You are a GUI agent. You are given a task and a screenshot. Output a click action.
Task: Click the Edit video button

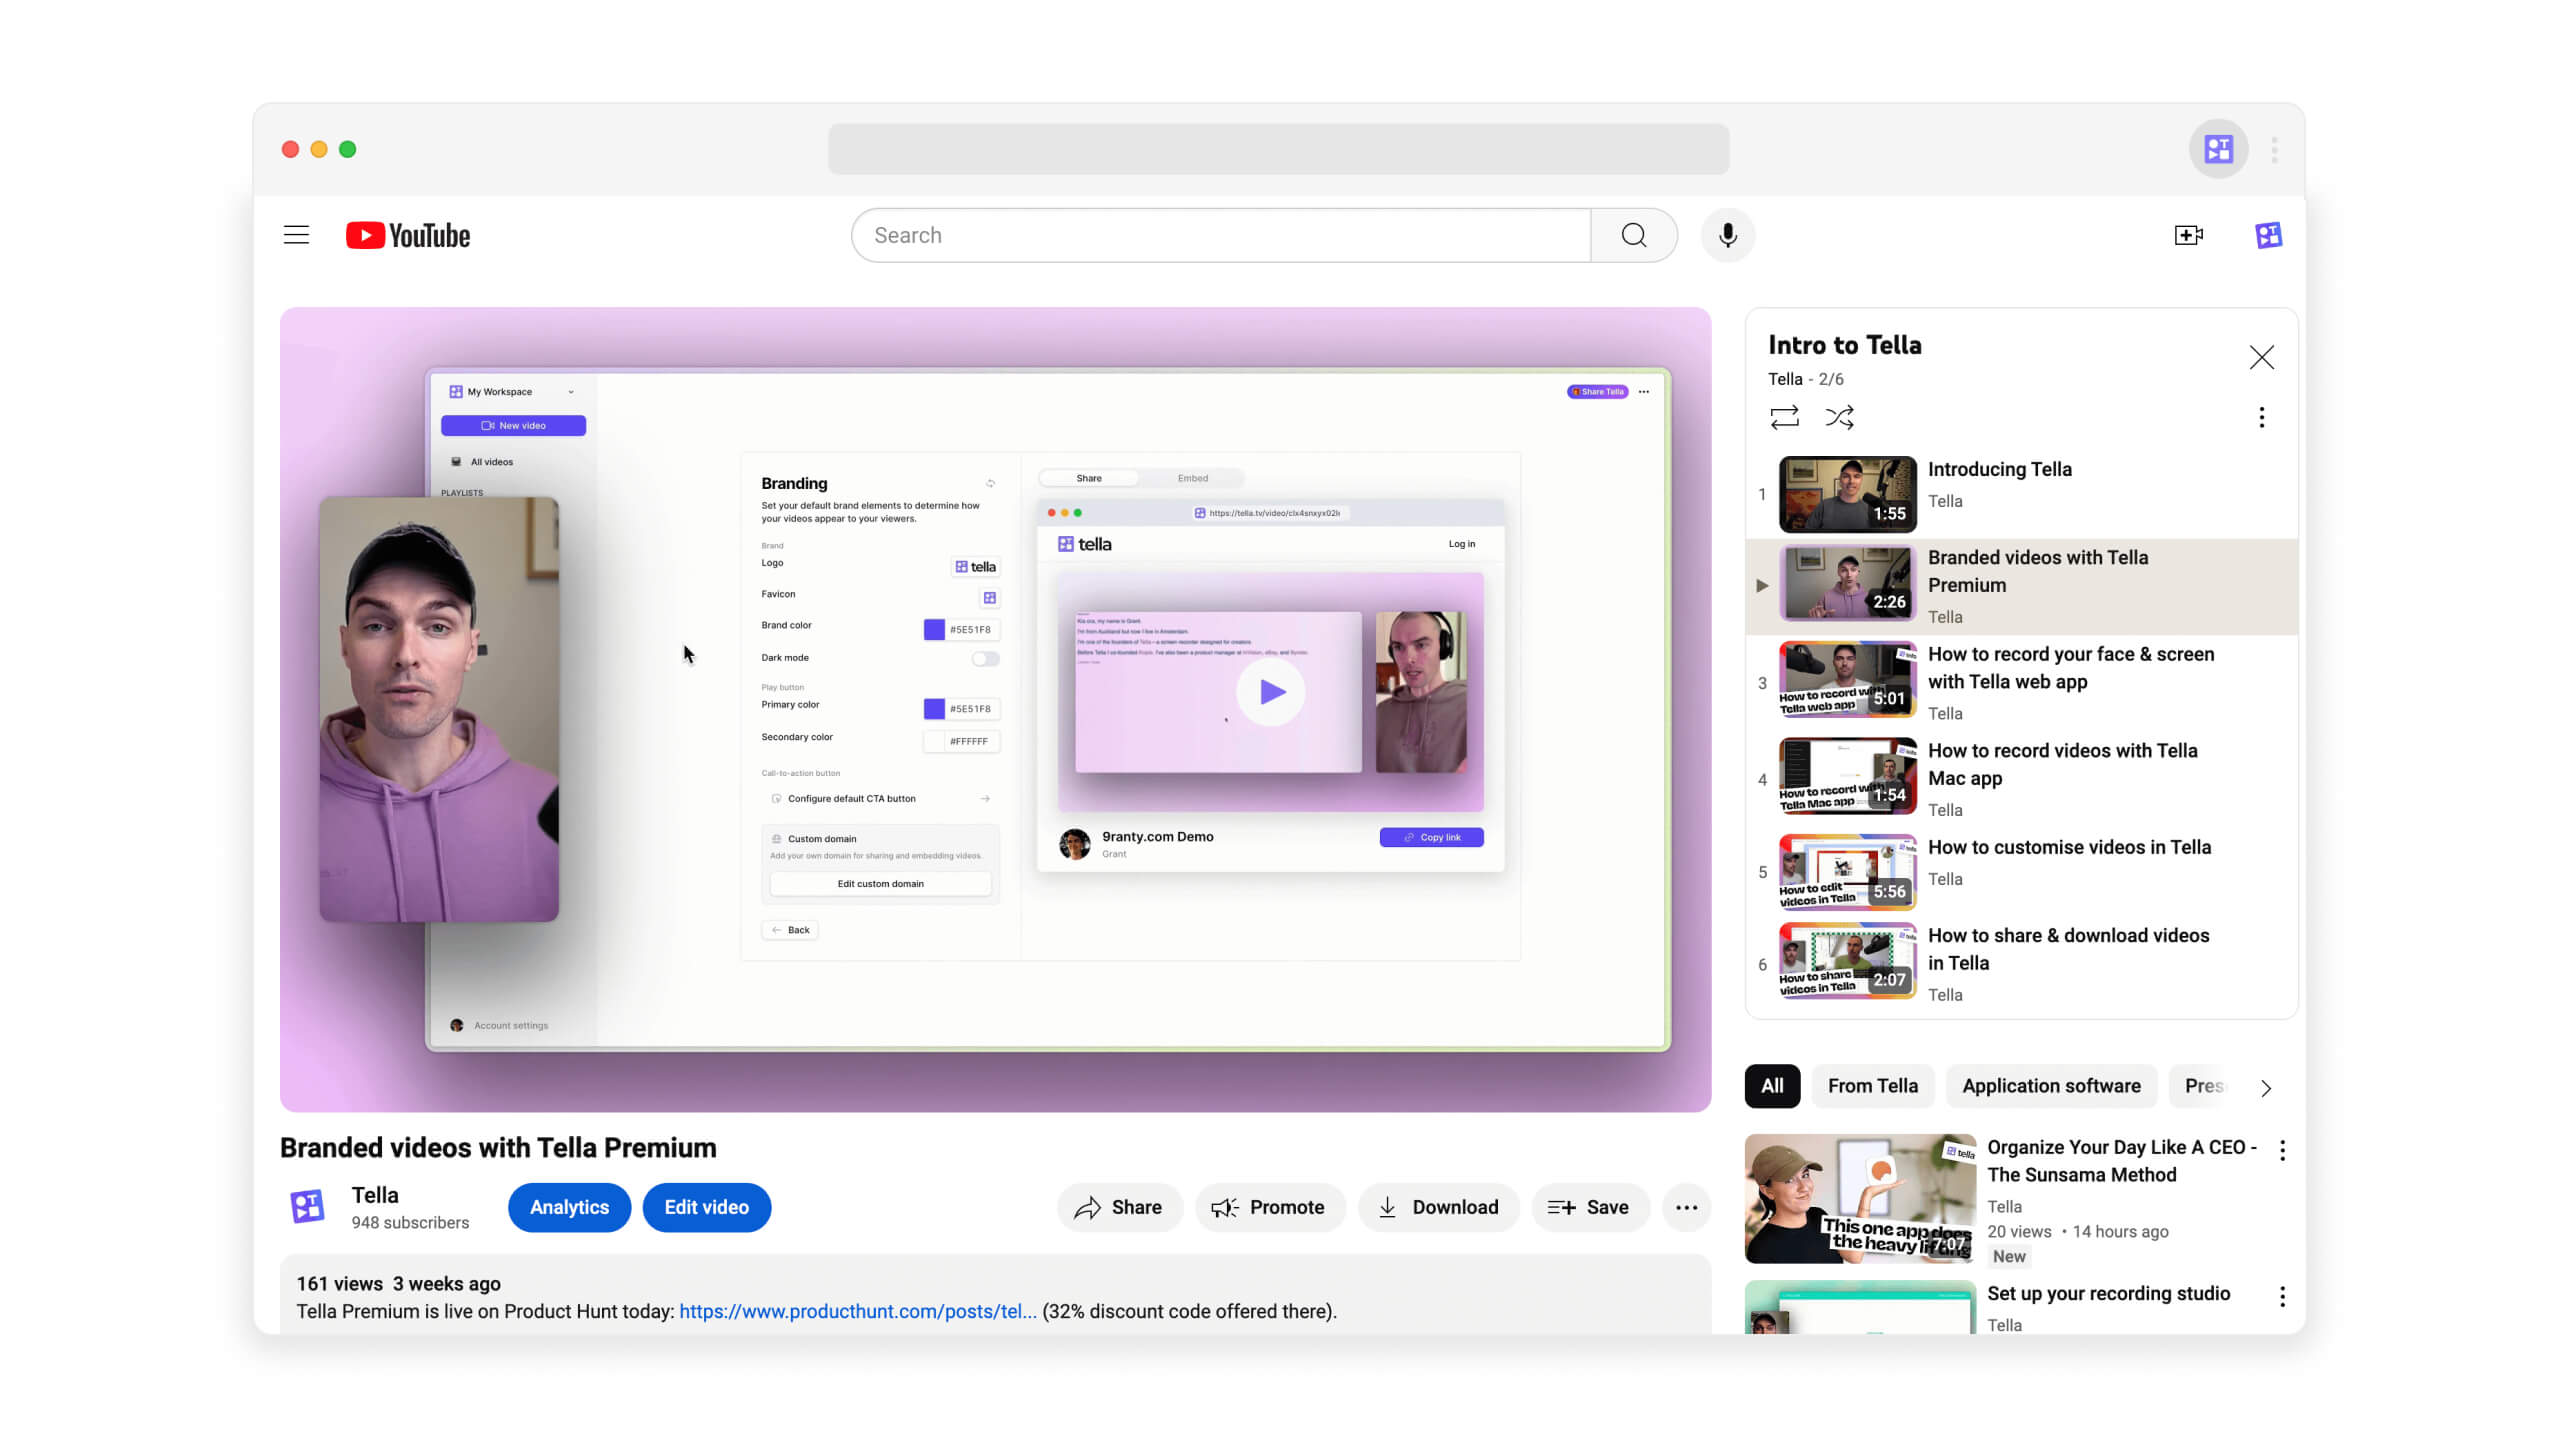706,1207
